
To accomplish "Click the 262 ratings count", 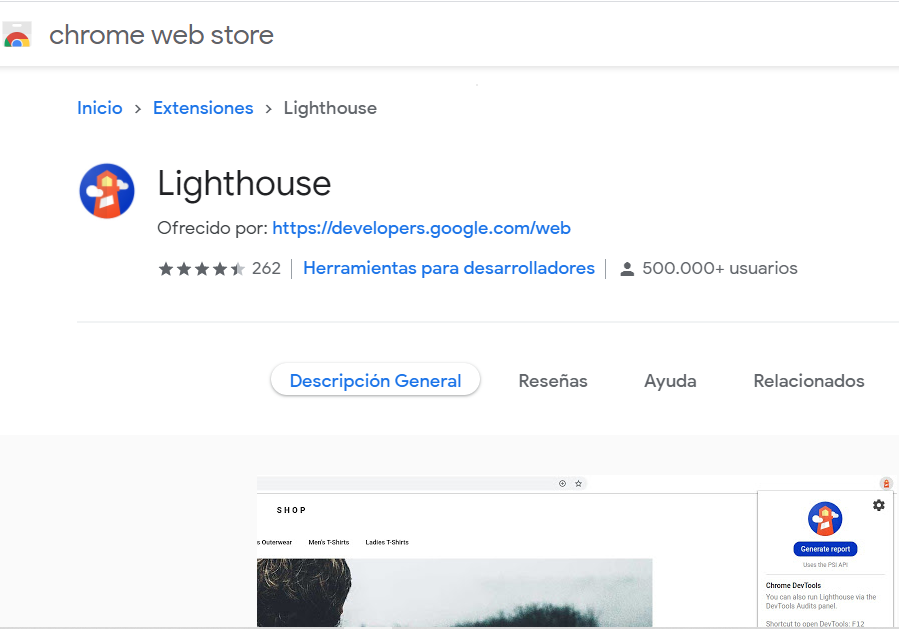I will click(x=267, y=268).
